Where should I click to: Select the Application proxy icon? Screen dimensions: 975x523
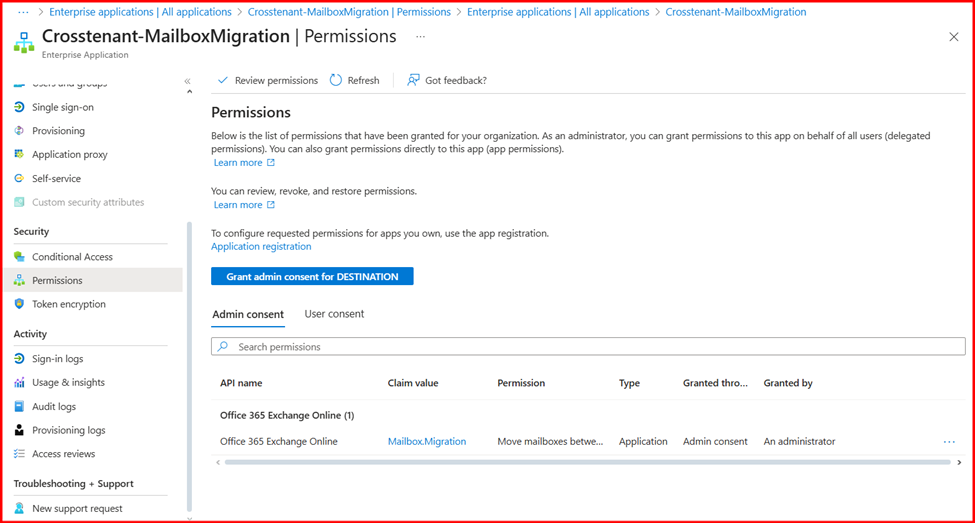19,155
